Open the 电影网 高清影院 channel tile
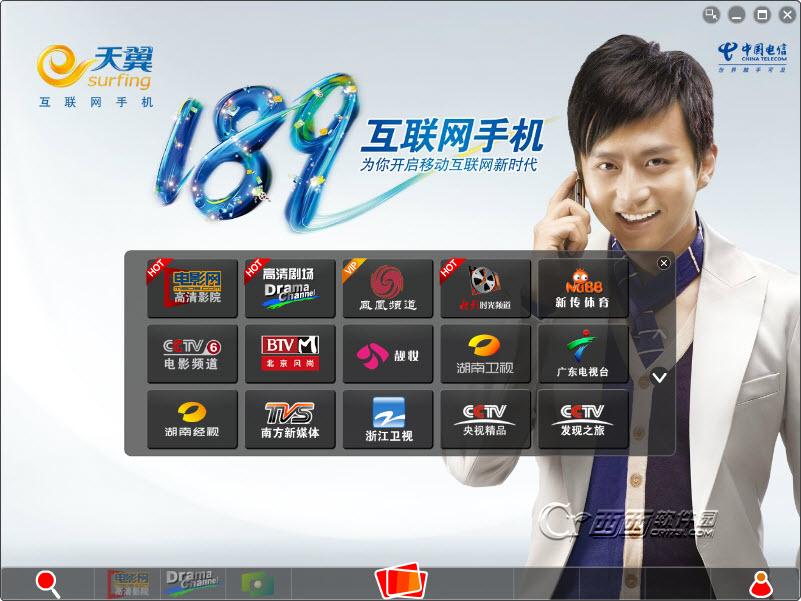 (x=192, y=288)
